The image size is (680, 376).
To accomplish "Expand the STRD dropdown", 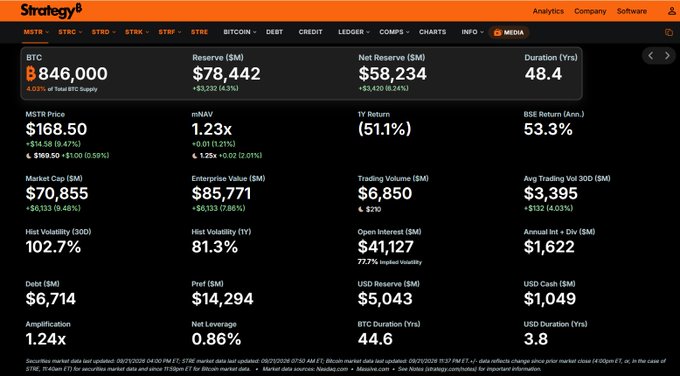I will 103,32.
